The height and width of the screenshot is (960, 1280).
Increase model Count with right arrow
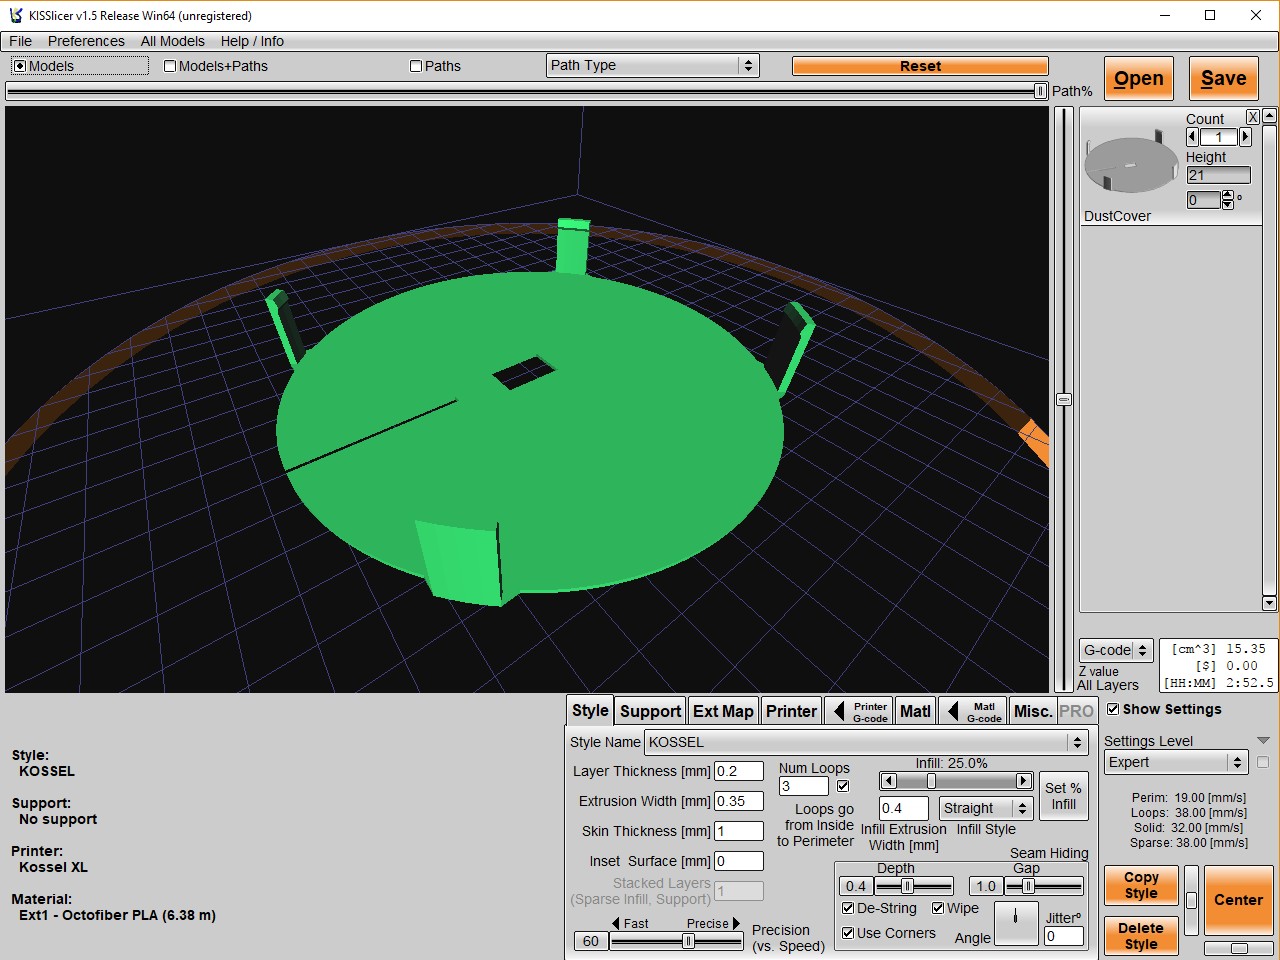[x=1245, y=137]
